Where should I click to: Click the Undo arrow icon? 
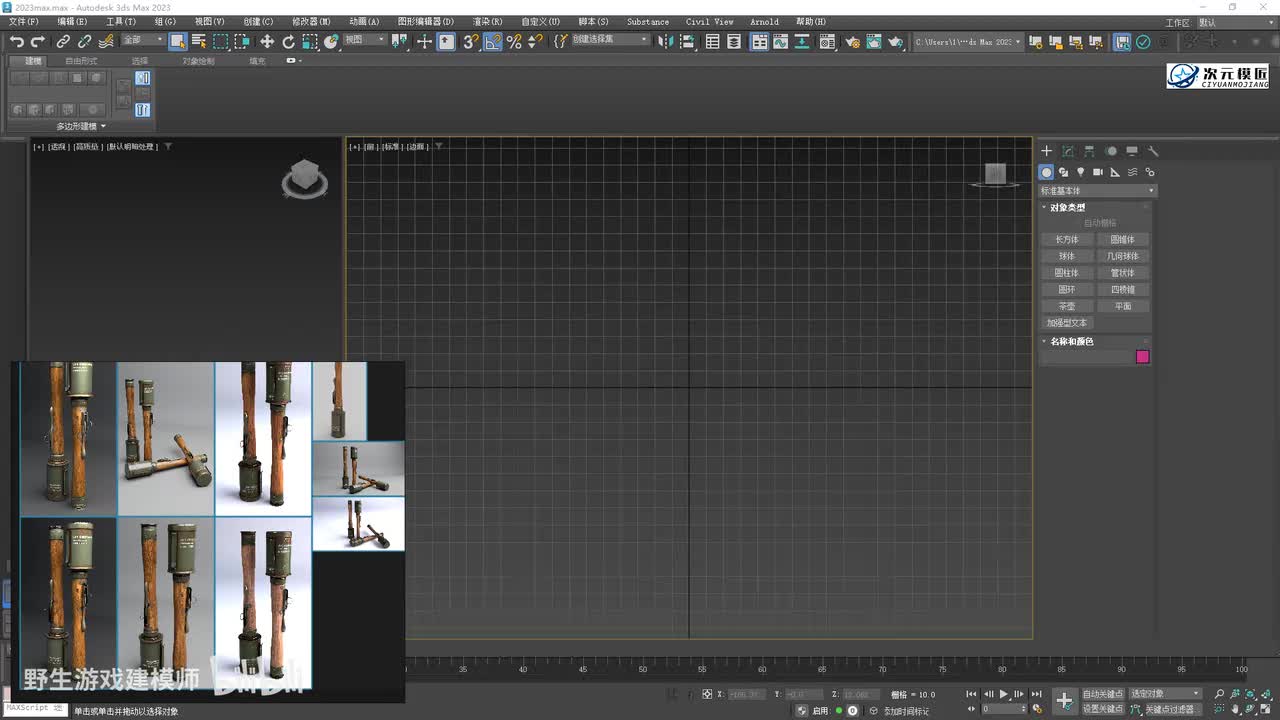point(17,41)
